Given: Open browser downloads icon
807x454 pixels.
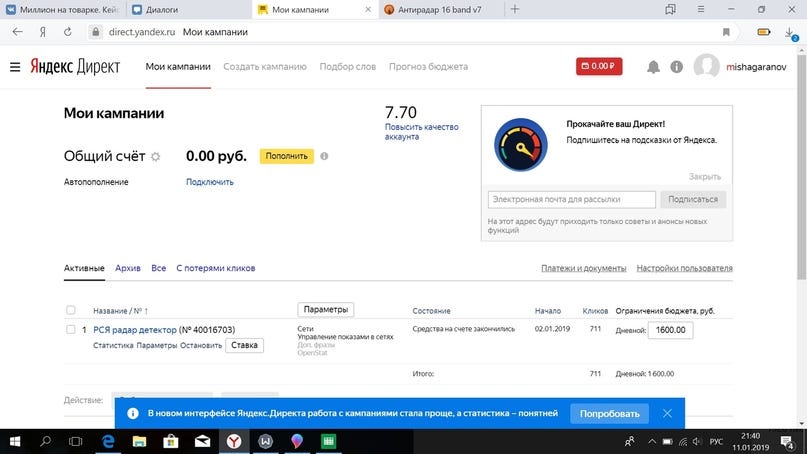Looking at the screenshot, I should tap(790, 33).
